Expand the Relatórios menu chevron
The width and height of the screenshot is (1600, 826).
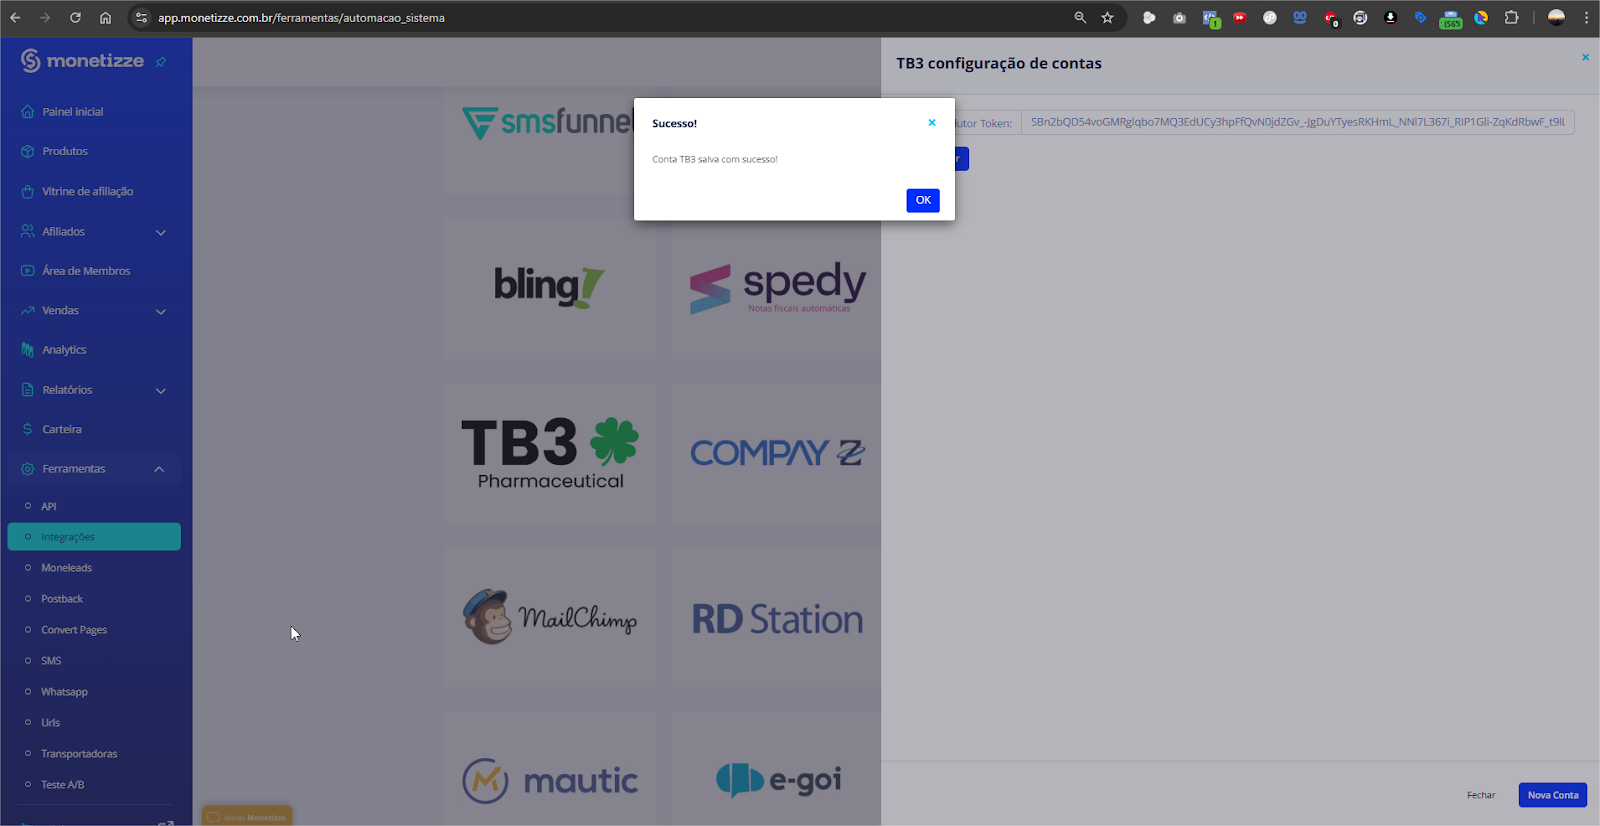coord(161,390)
